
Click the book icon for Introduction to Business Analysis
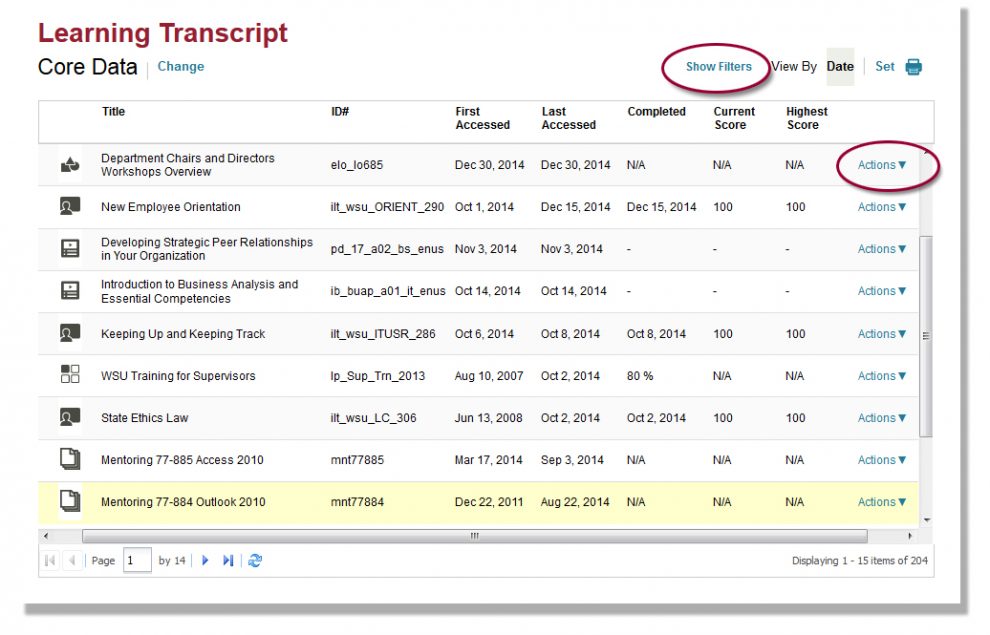[69, 290]
